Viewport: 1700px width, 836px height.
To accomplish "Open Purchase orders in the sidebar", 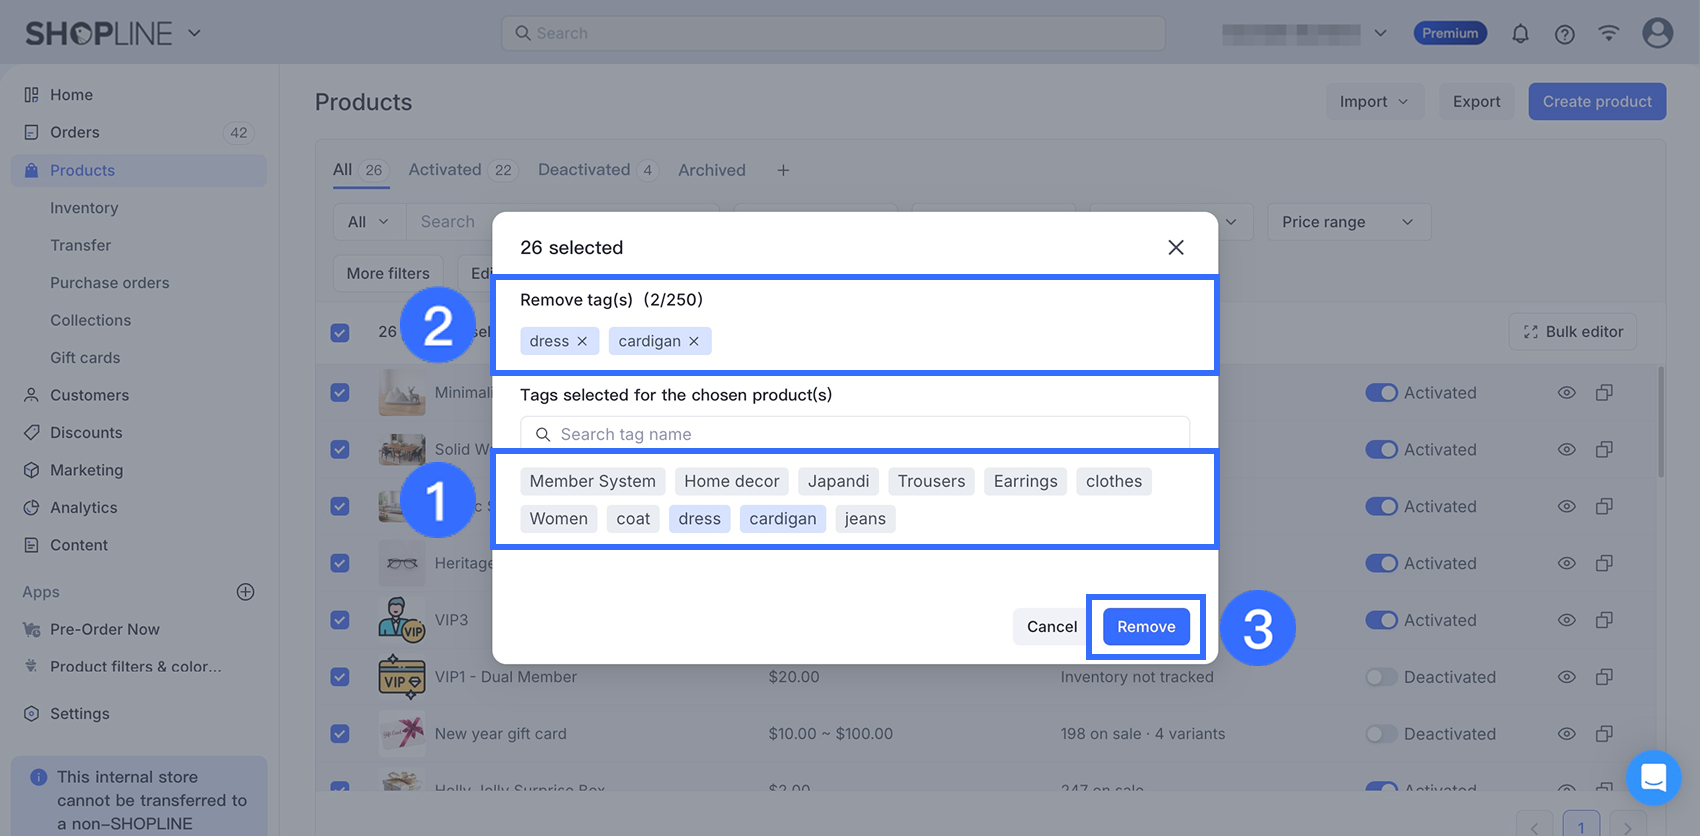I will point(110,283).
